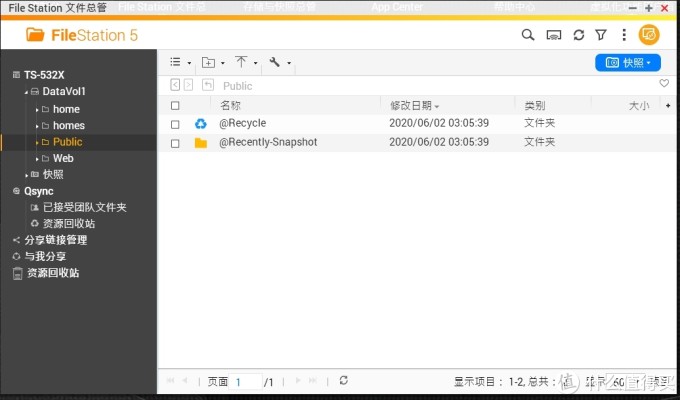Viewport: 680px width, 400px height.
Task: Click the @Recycle folder name
Action: pos(242,123)
